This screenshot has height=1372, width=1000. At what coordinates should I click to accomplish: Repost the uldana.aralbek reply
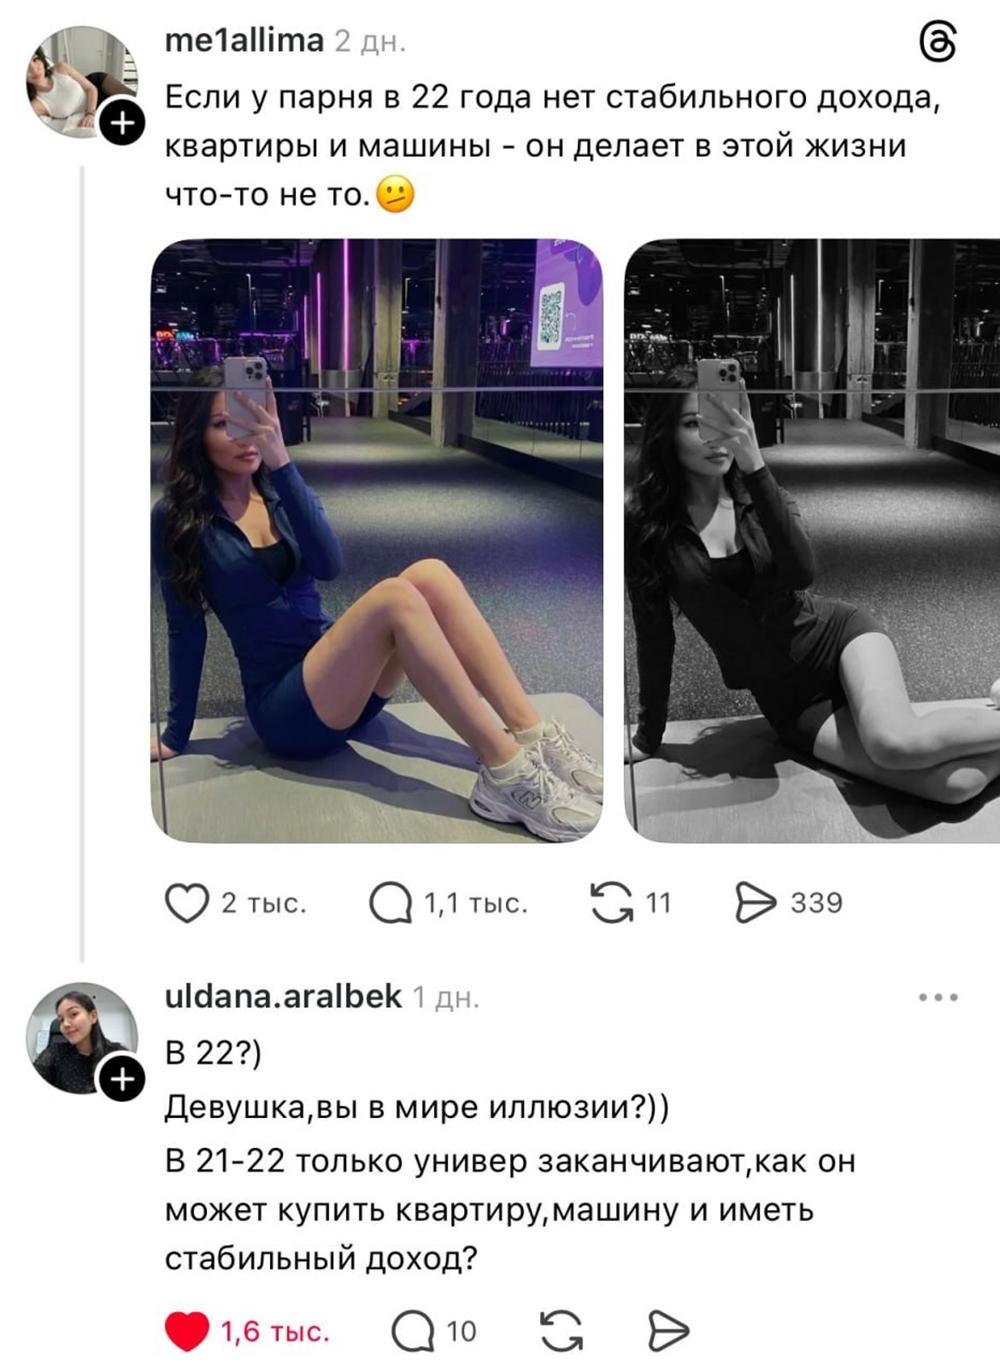(x=561, y=1332)
